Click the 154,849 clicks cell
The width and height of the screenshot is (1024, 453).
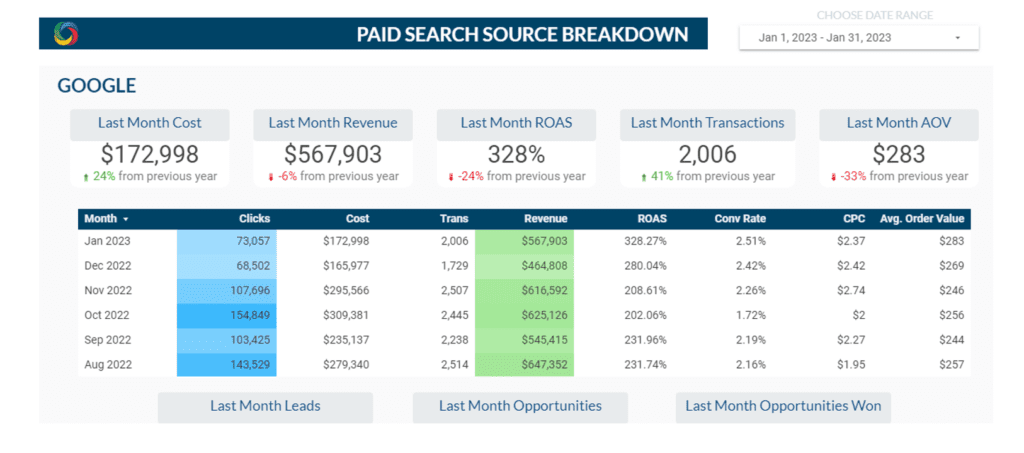tap(227, 315)
